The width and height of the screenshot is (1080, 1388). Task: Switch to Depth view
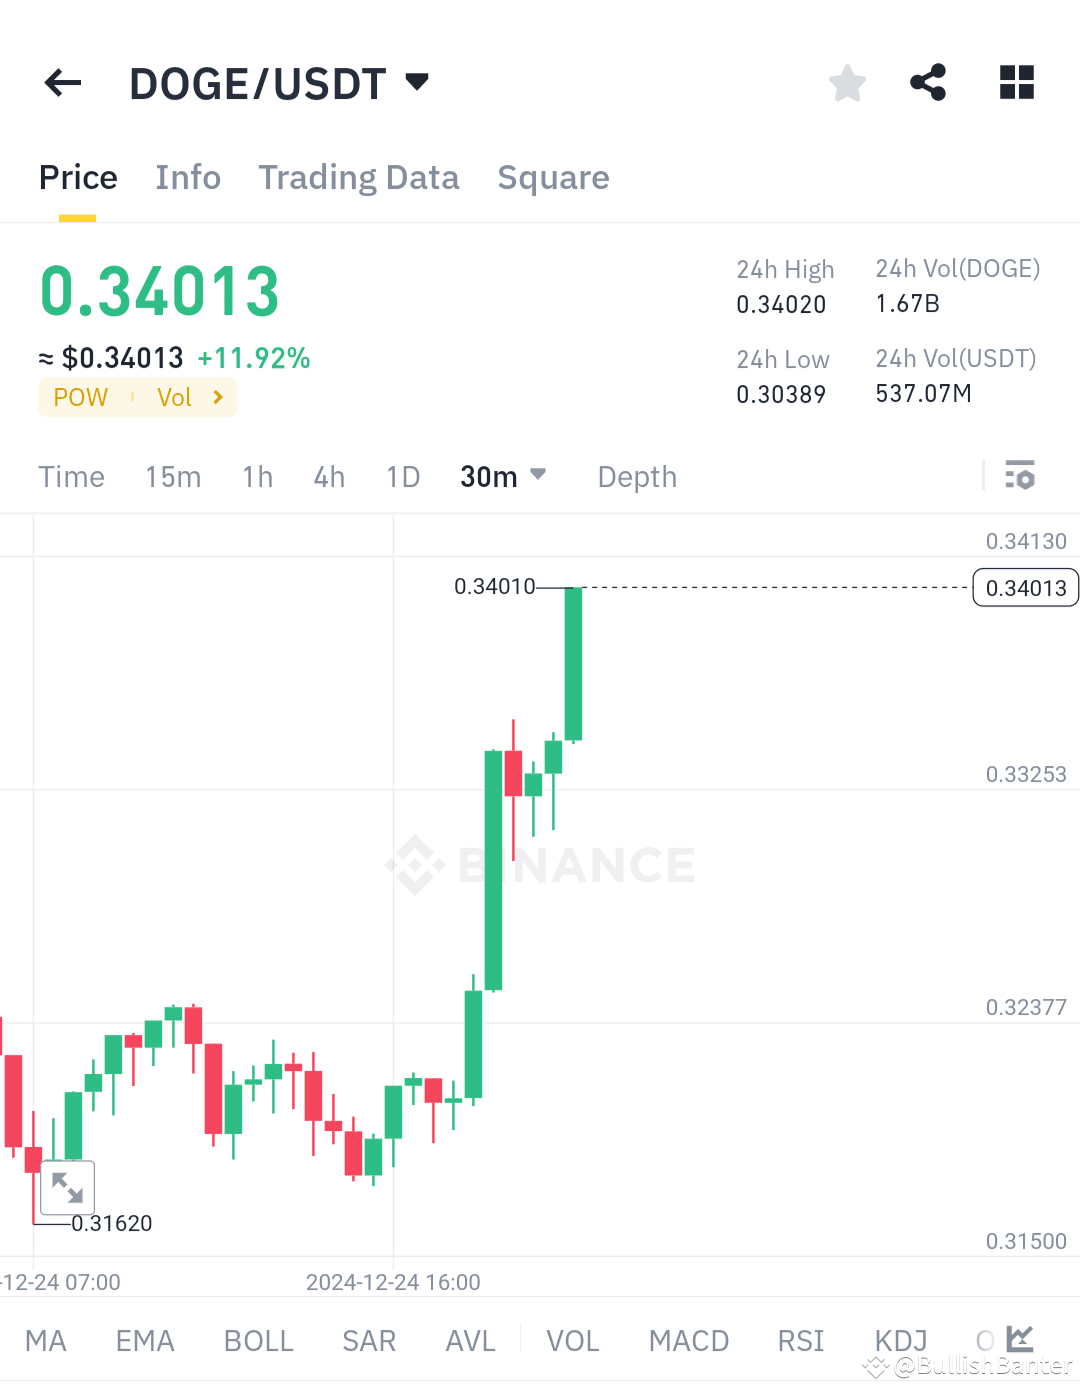pyautogui.click(x=636, y=477)
